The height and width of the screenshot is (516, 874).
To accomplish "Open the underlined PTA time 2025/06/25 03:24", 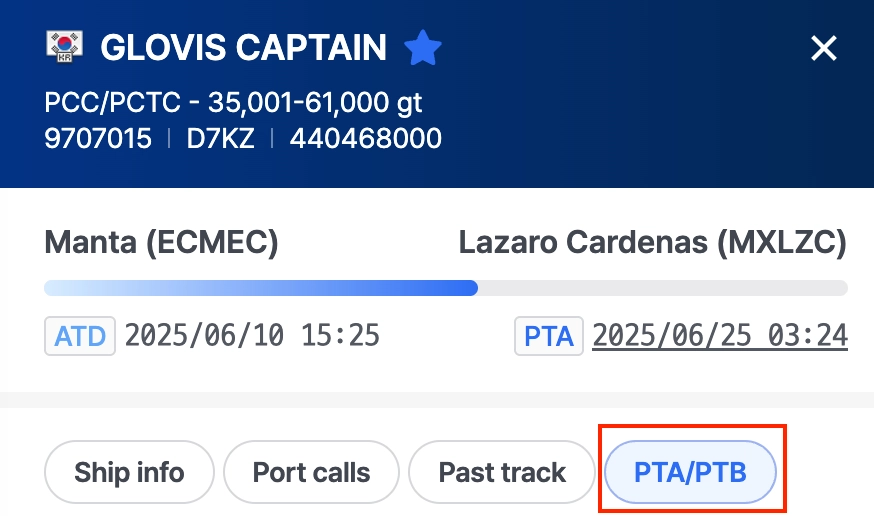I will click(x=720, y=335).
